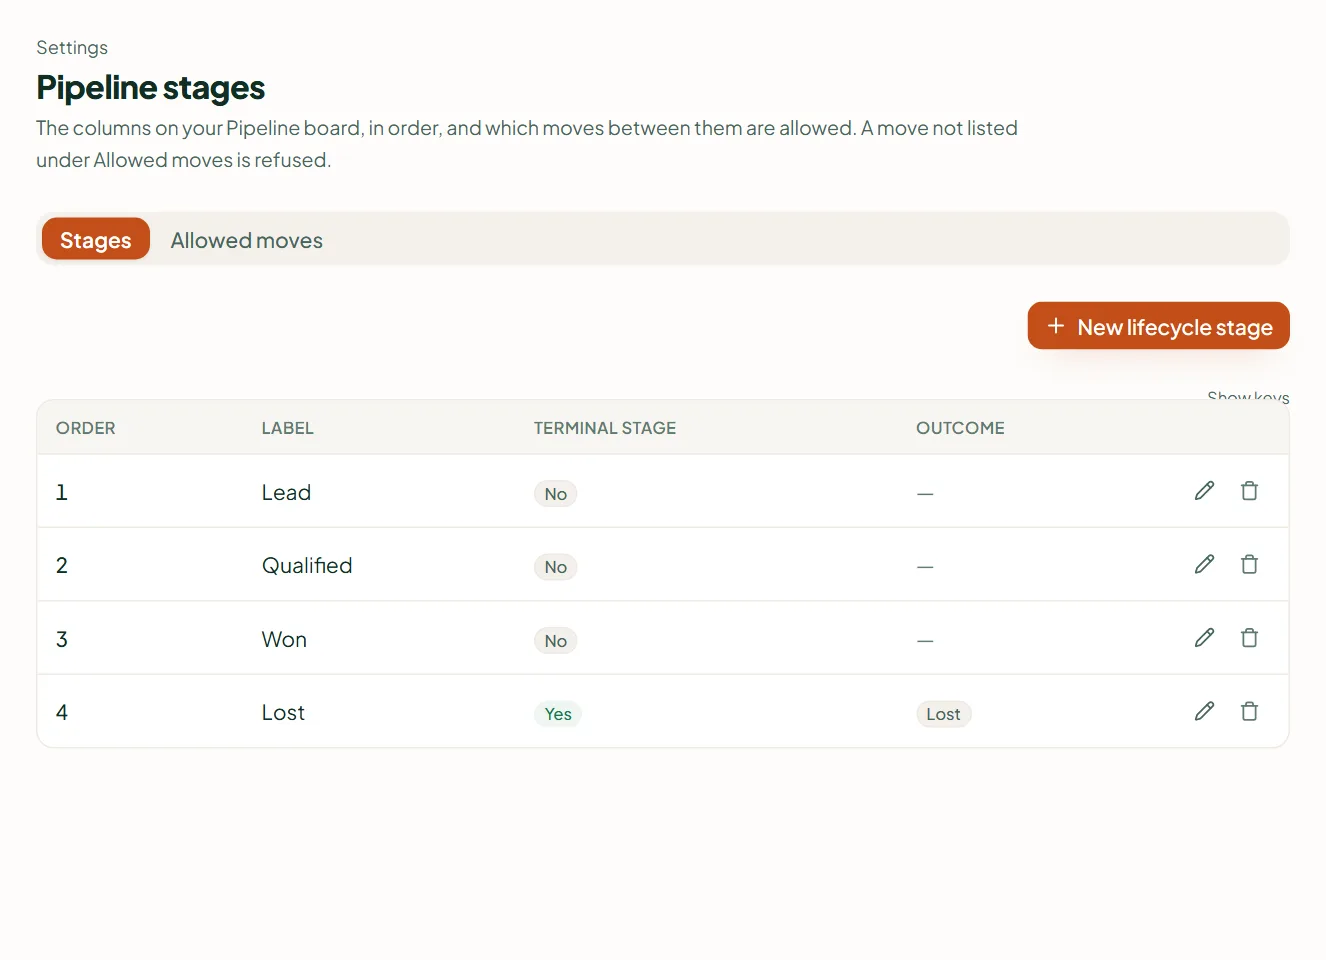Edit the Lead stage with the pencil icon
The height and width of the screenshot is (960, 1326).
pos(1204,491)
